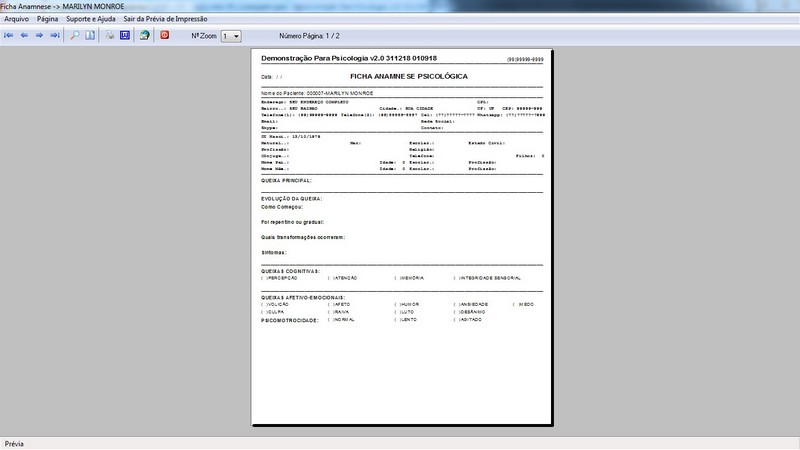Go to the first page of preview

pos(9,35)
